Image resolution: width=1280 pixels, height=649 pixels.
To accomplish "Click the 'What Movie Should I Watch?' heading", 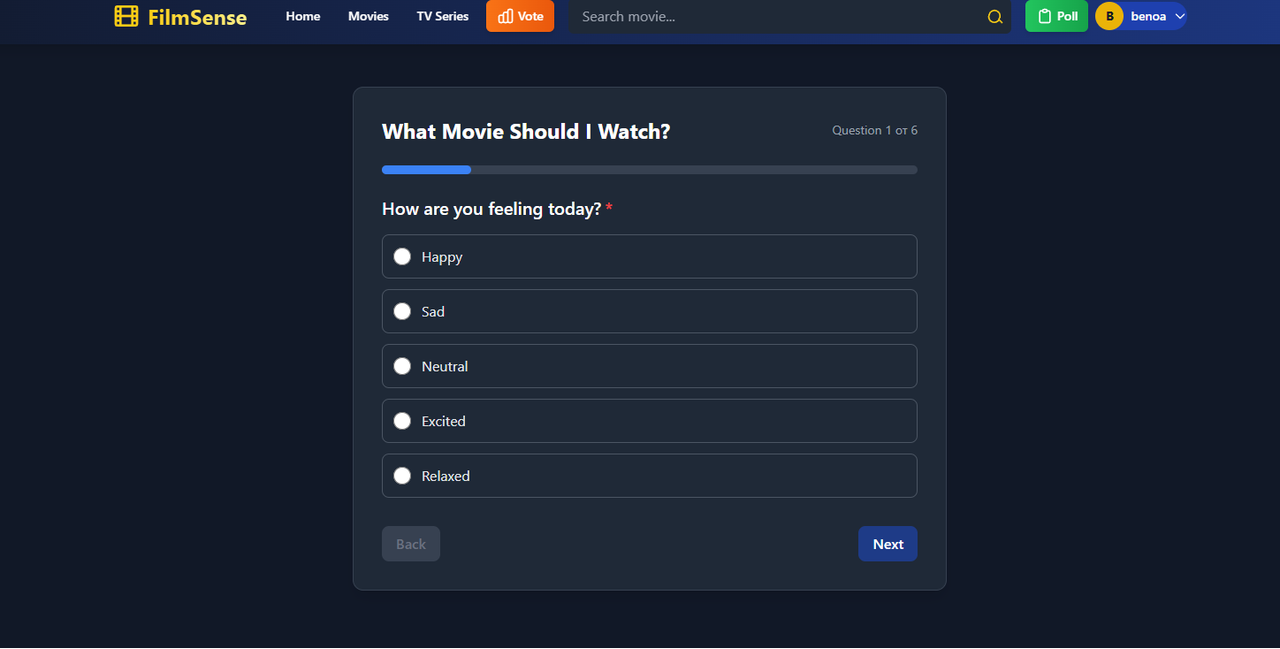I will click(x=526, y=132).
